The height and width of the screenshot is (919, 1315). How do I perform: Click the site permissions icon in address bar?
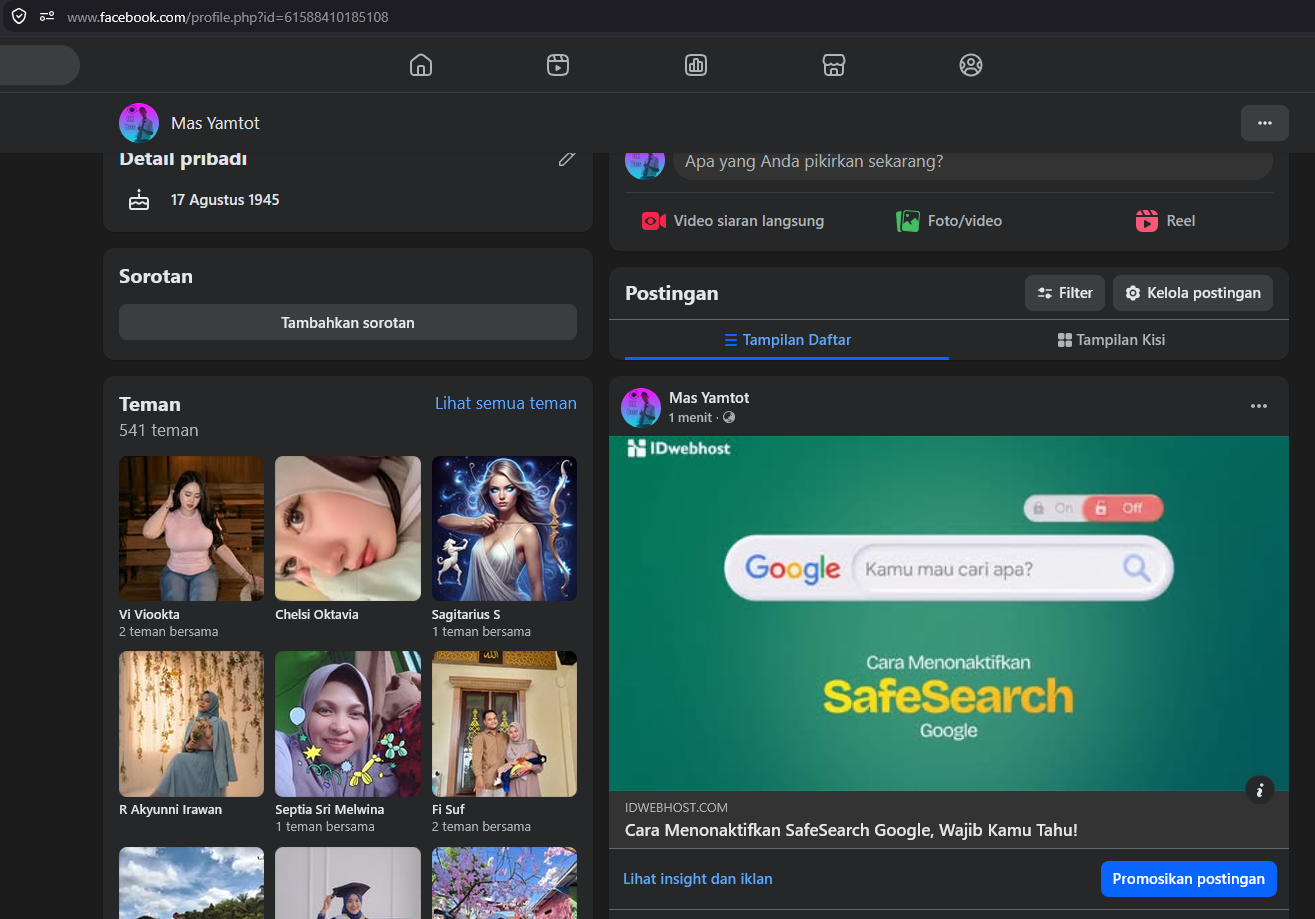click(47, 16)
